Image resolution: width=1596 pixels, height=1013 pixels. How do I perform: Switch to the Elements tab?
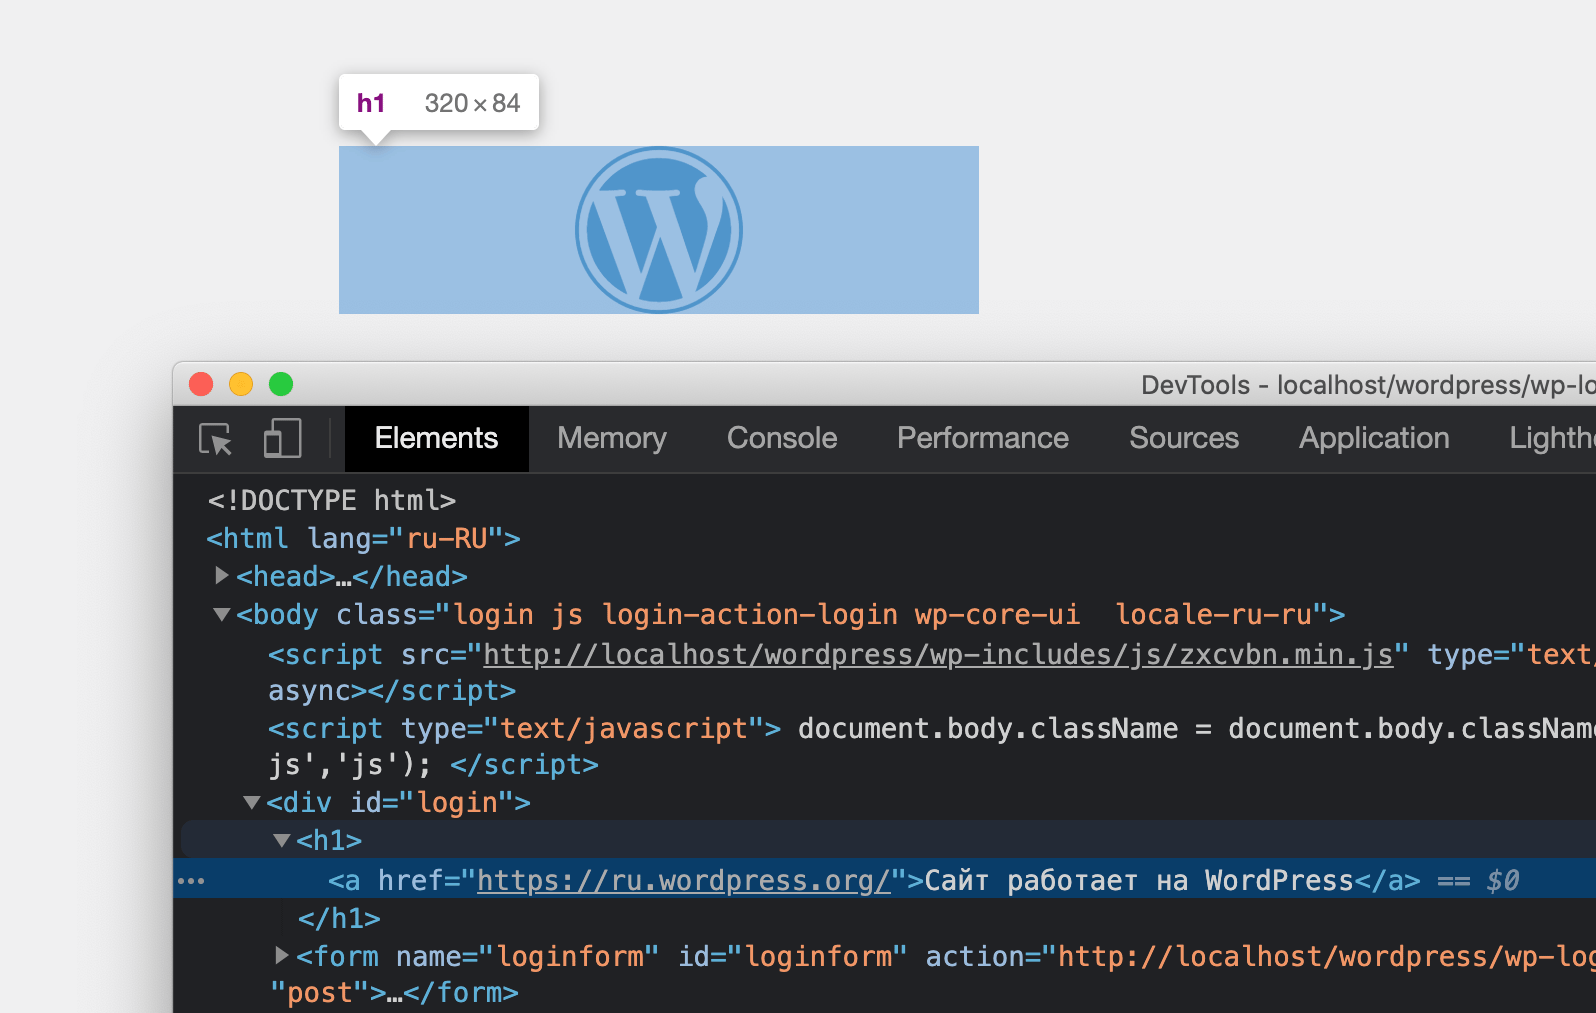pos(436,438)
